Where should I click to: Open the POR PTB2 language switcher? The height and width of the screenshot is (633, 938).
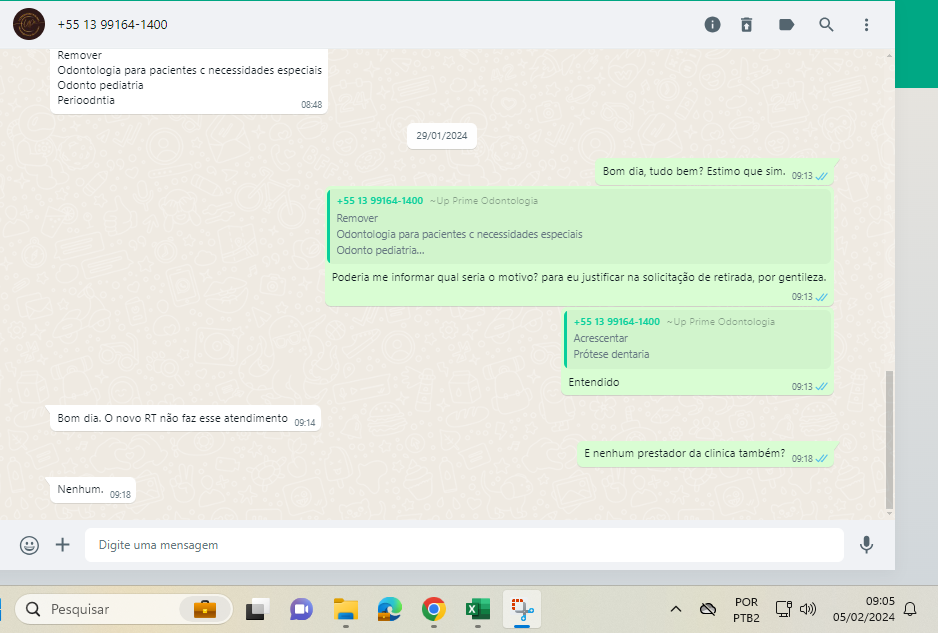[746, 609]
